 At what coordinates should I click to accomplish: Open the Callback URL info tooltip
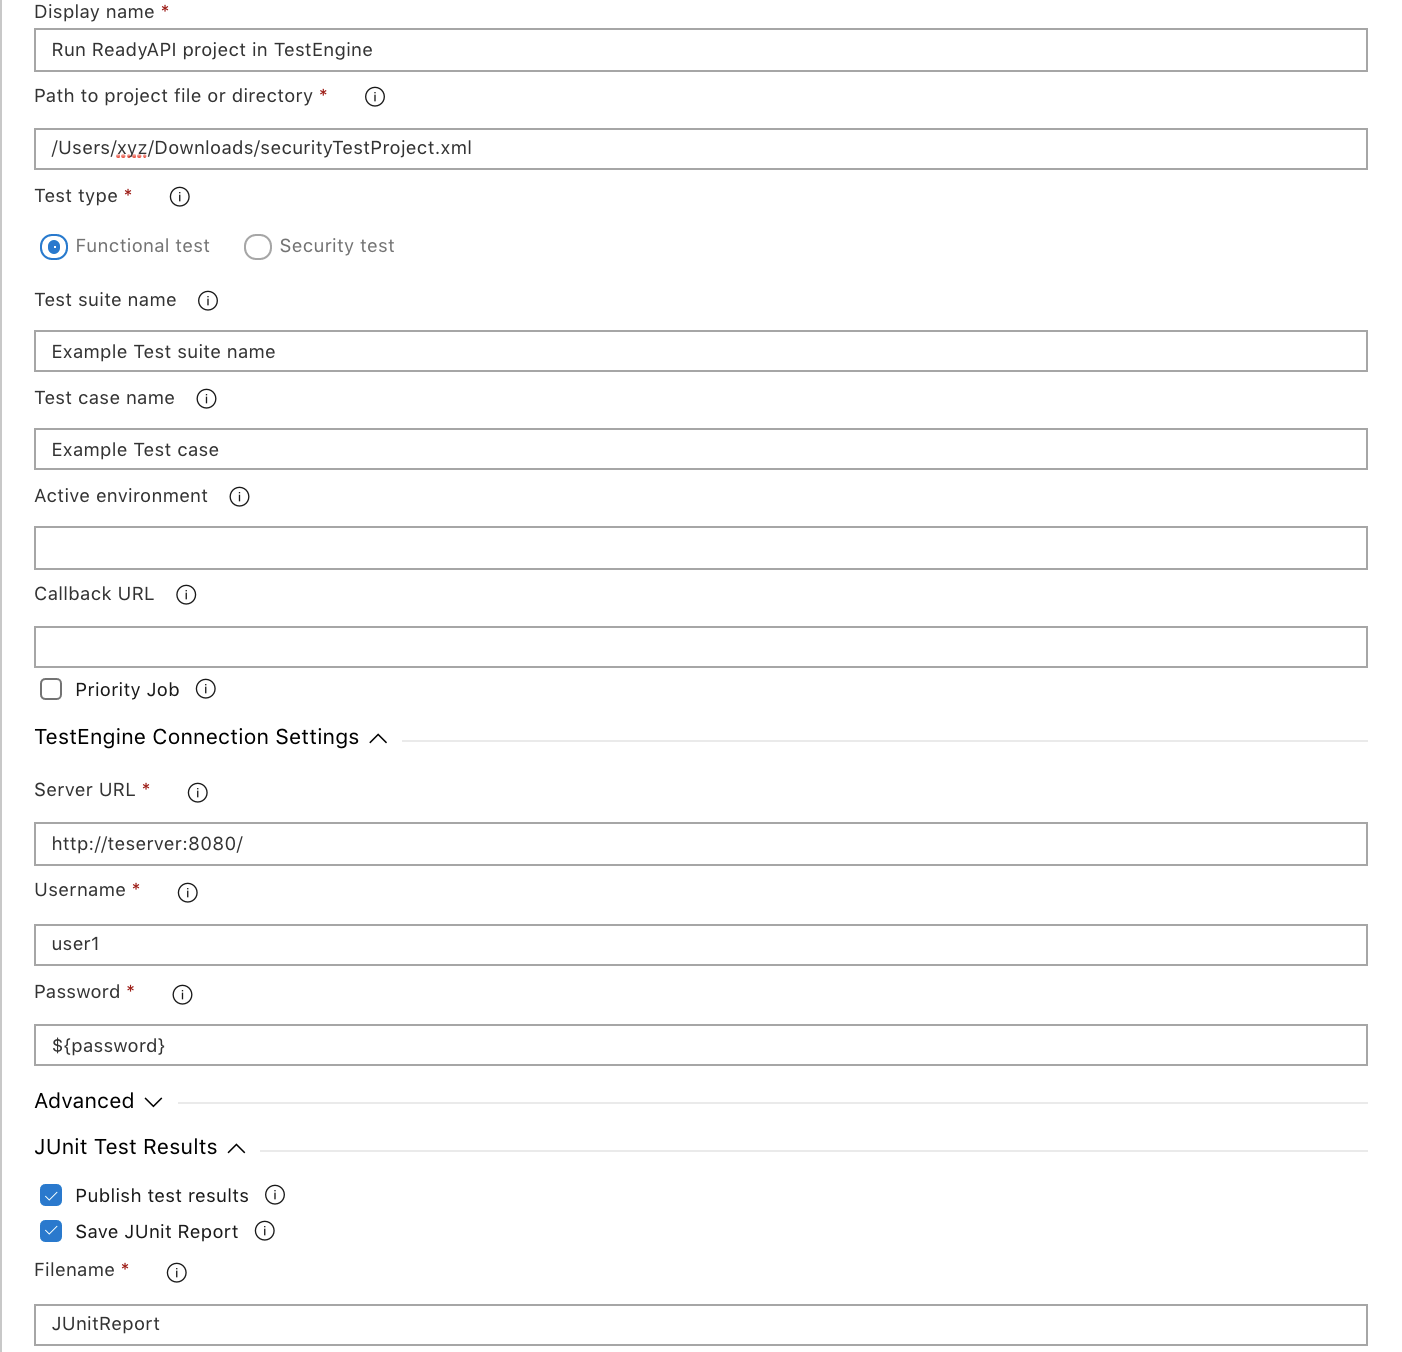(x=186, y=595)
